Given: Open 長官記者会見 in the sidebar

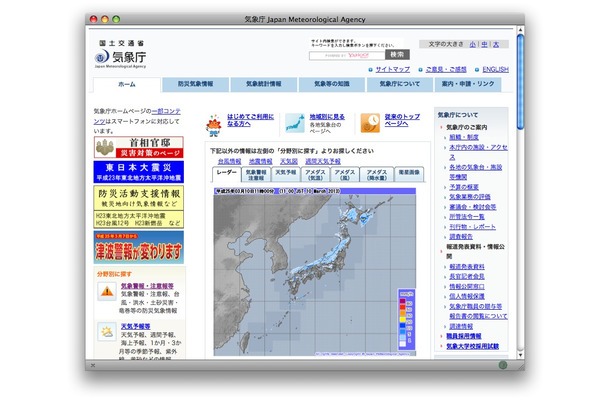Looking at the screenshot, I should tap(467, 276).
